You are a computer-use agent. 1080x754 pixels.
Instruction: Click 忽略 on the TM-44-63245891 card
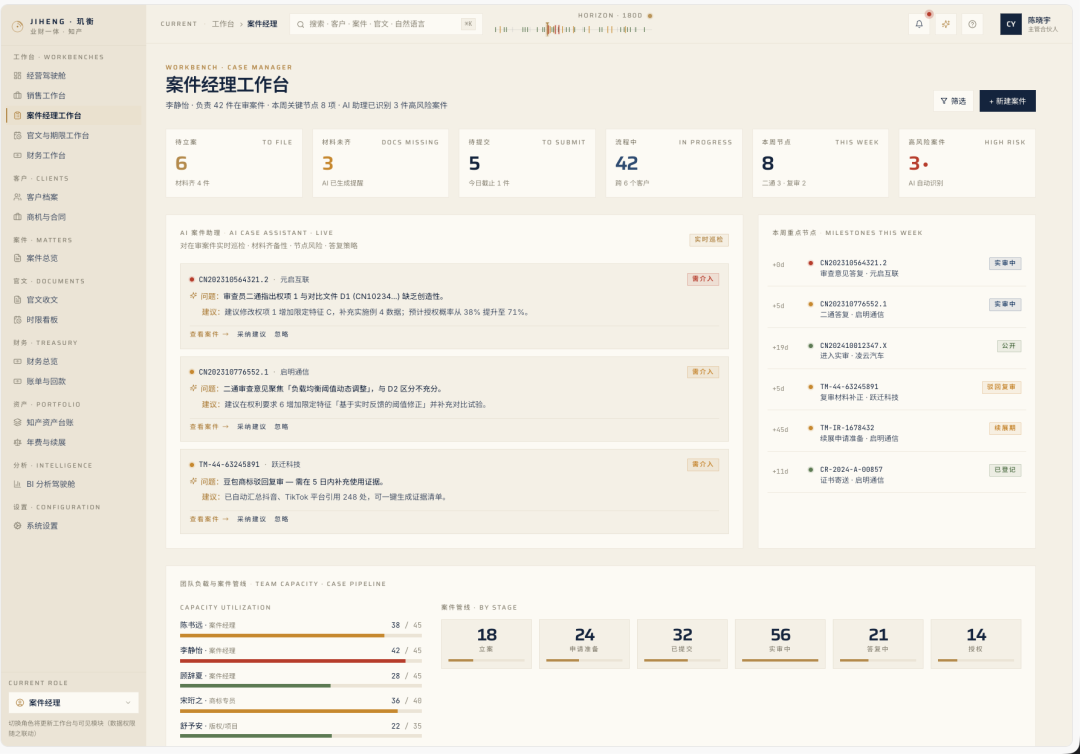[x=281, y=519]
